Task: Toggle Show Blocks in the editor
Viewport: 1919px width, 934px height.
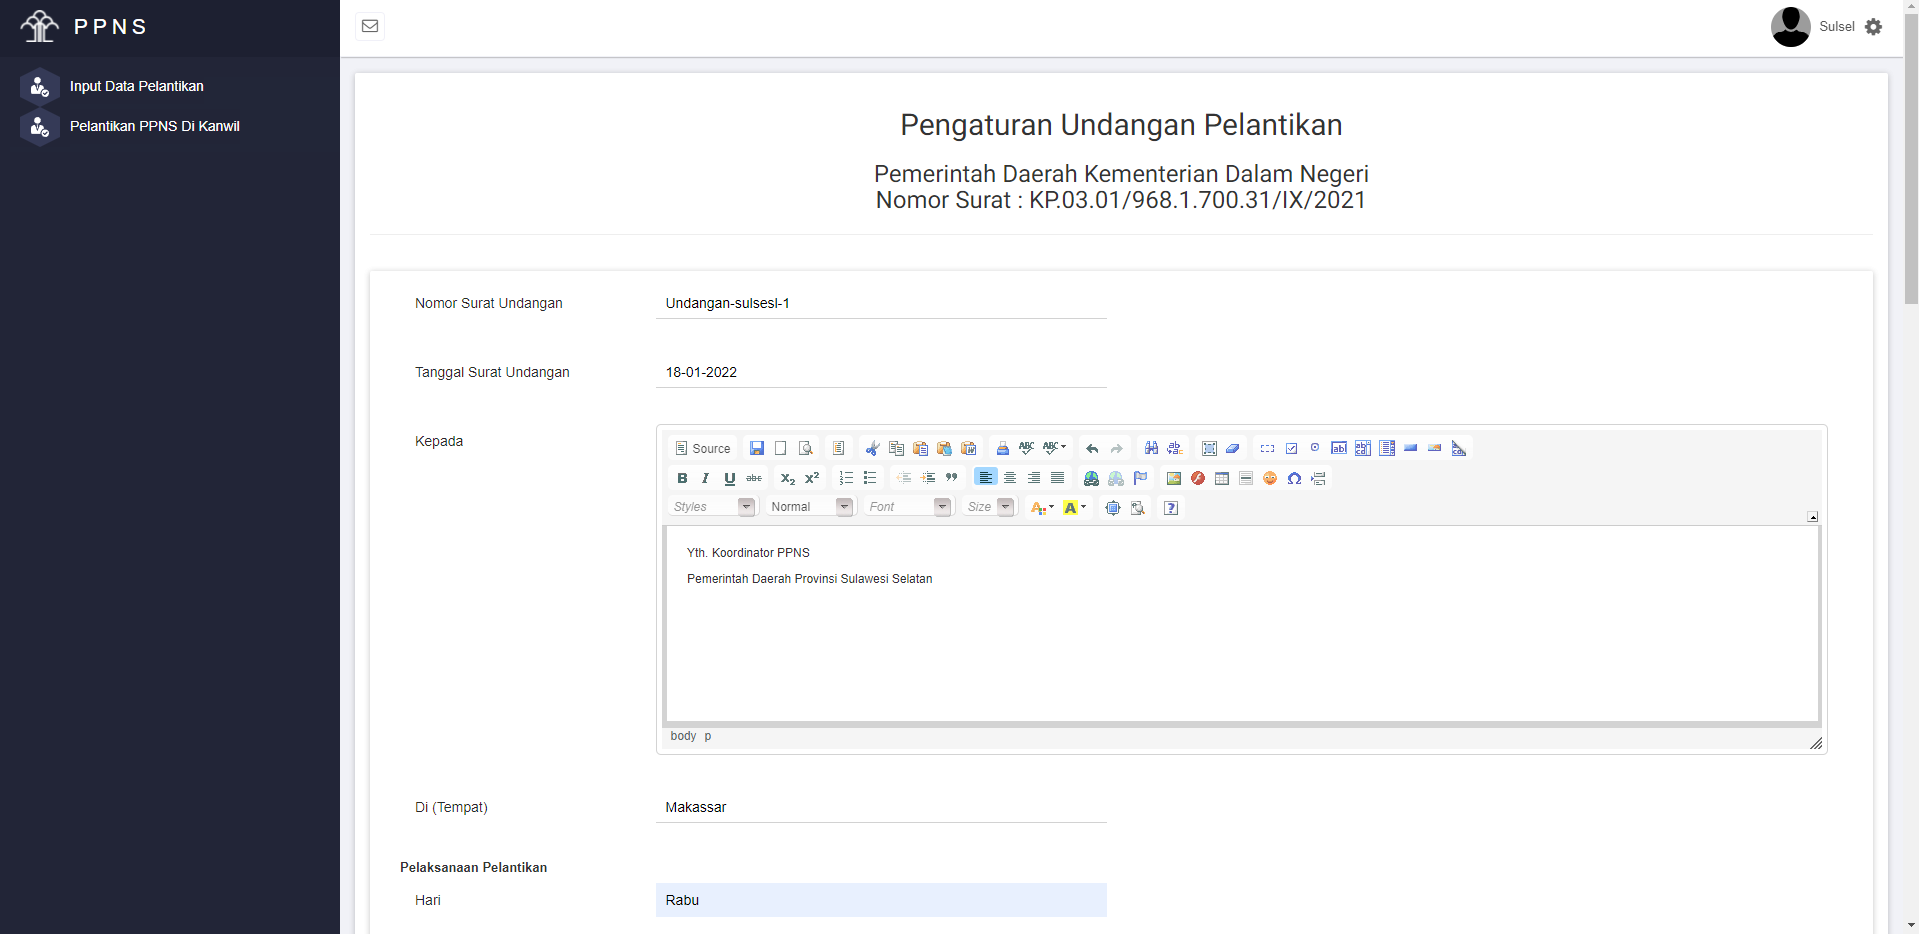Action: tap(1137, 507)
